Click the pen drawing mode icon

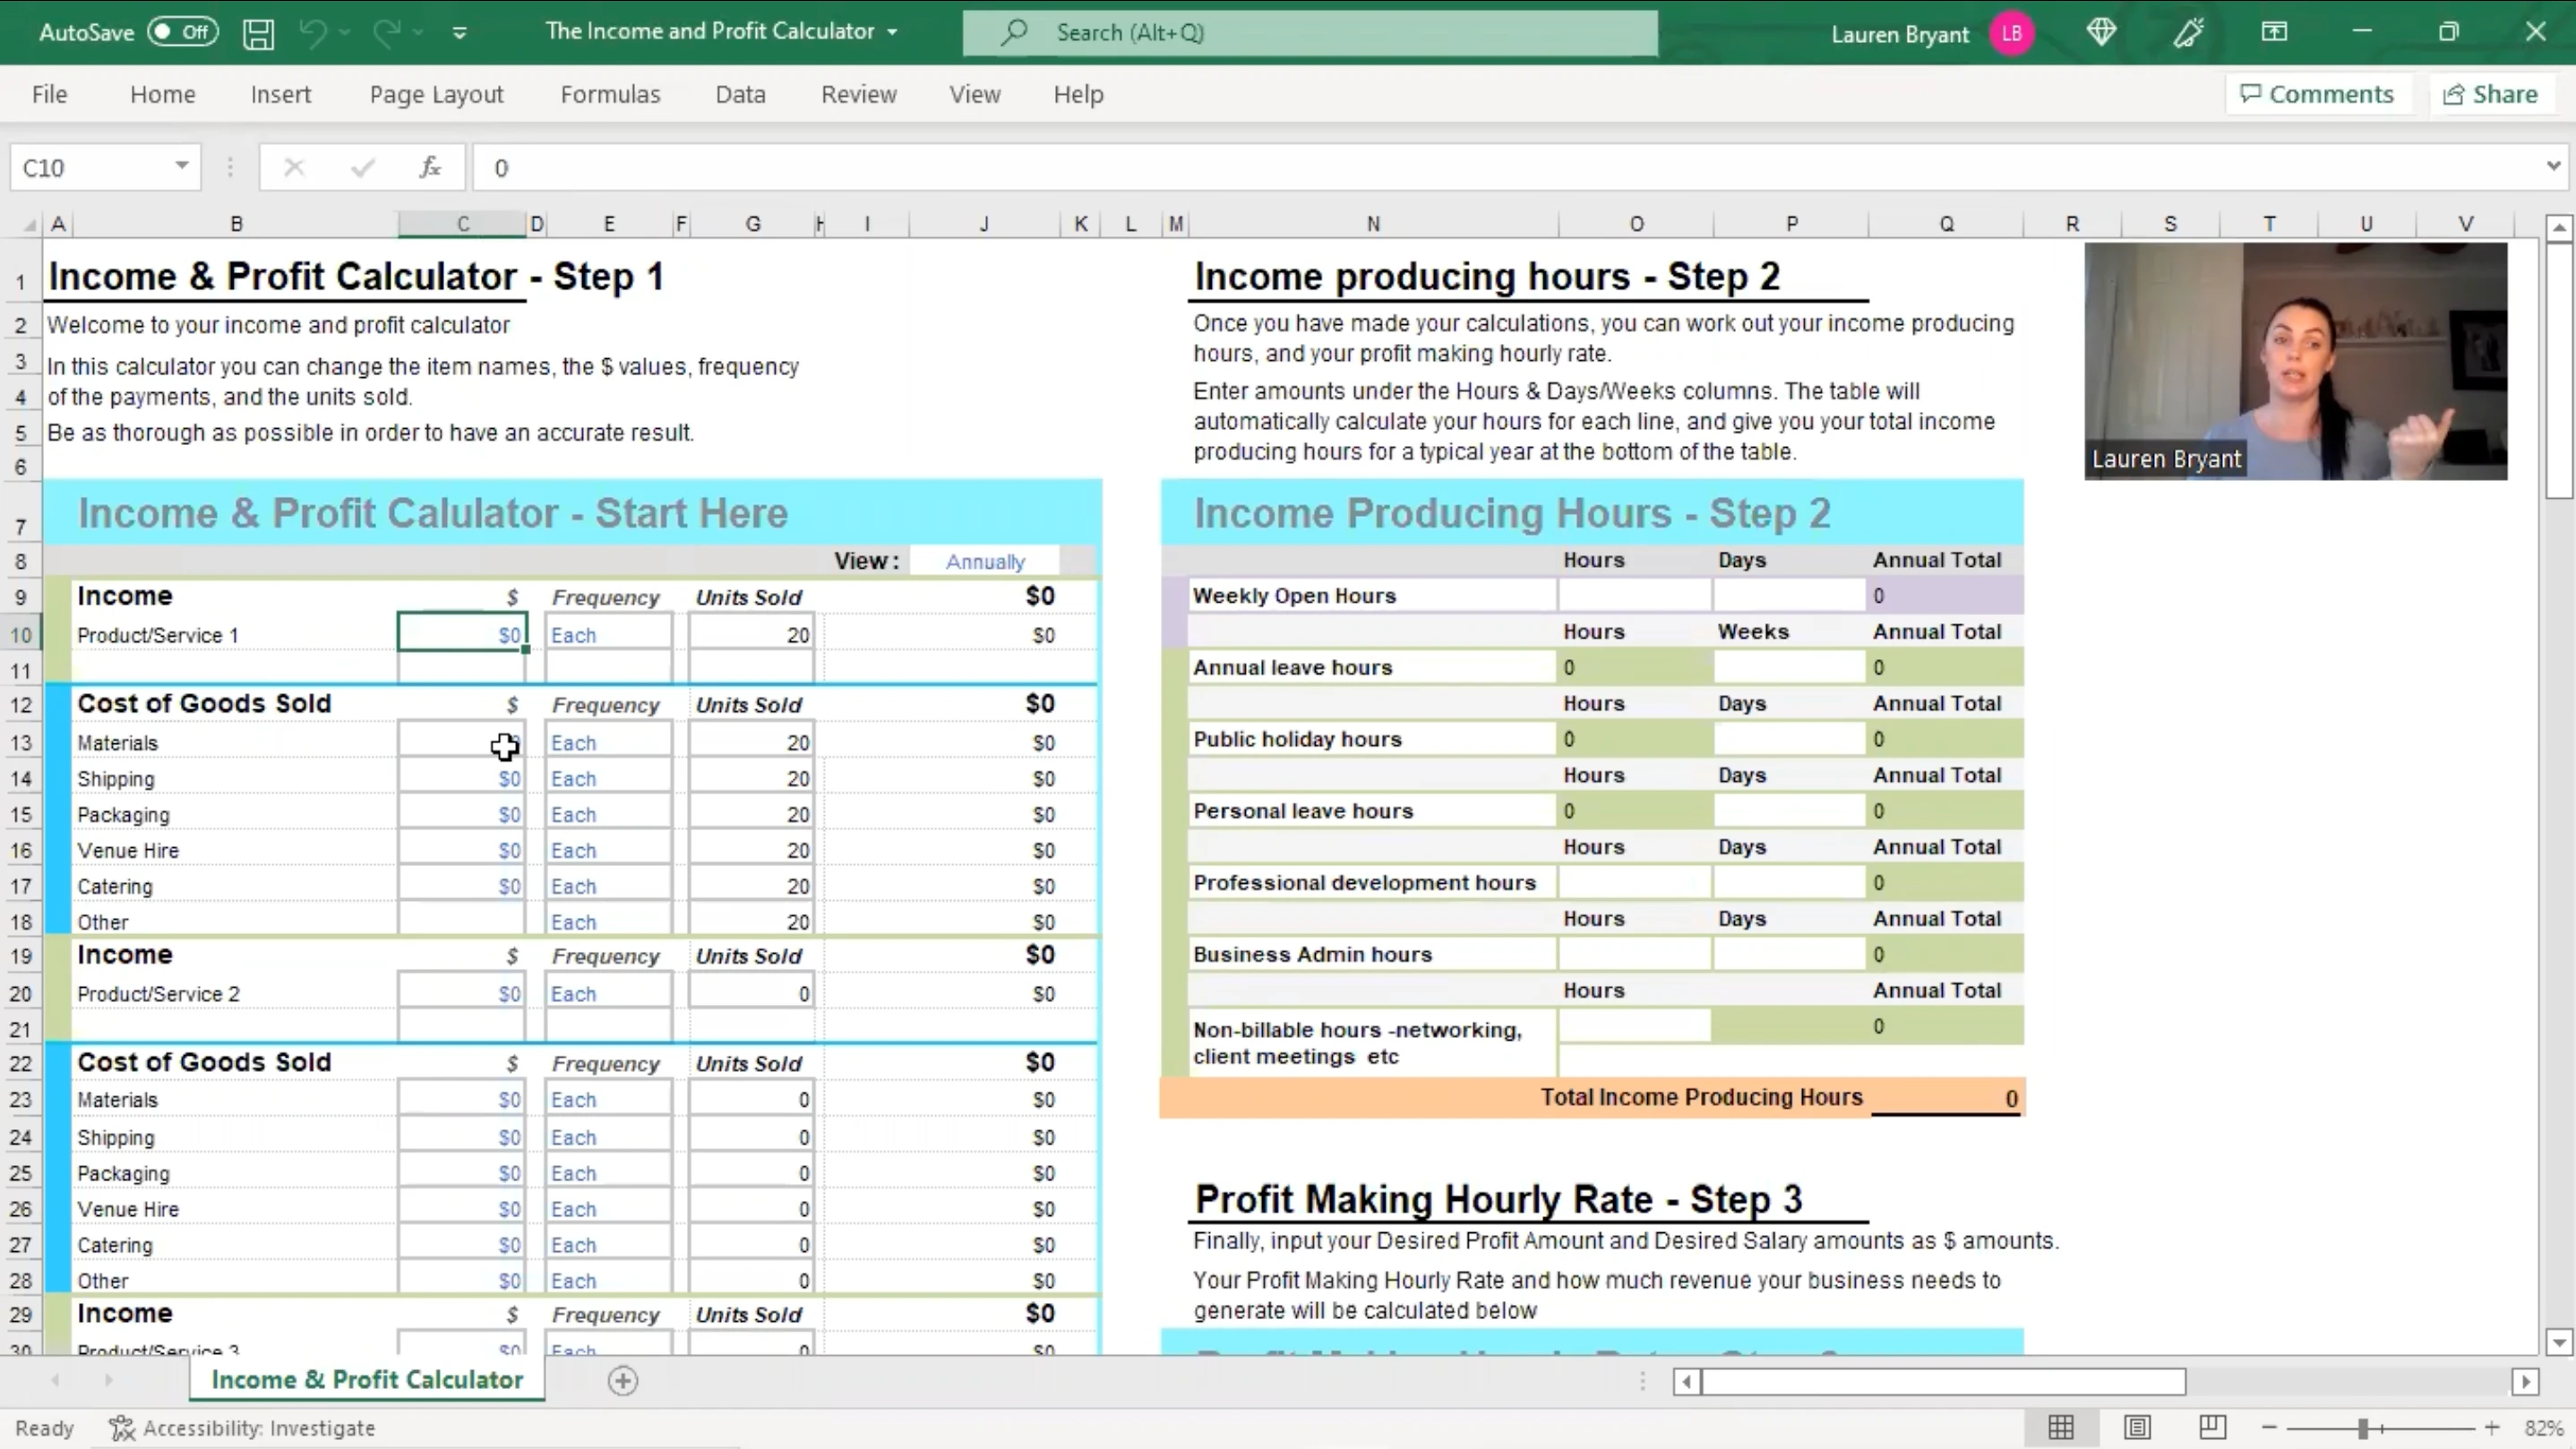coord(2188,33)
